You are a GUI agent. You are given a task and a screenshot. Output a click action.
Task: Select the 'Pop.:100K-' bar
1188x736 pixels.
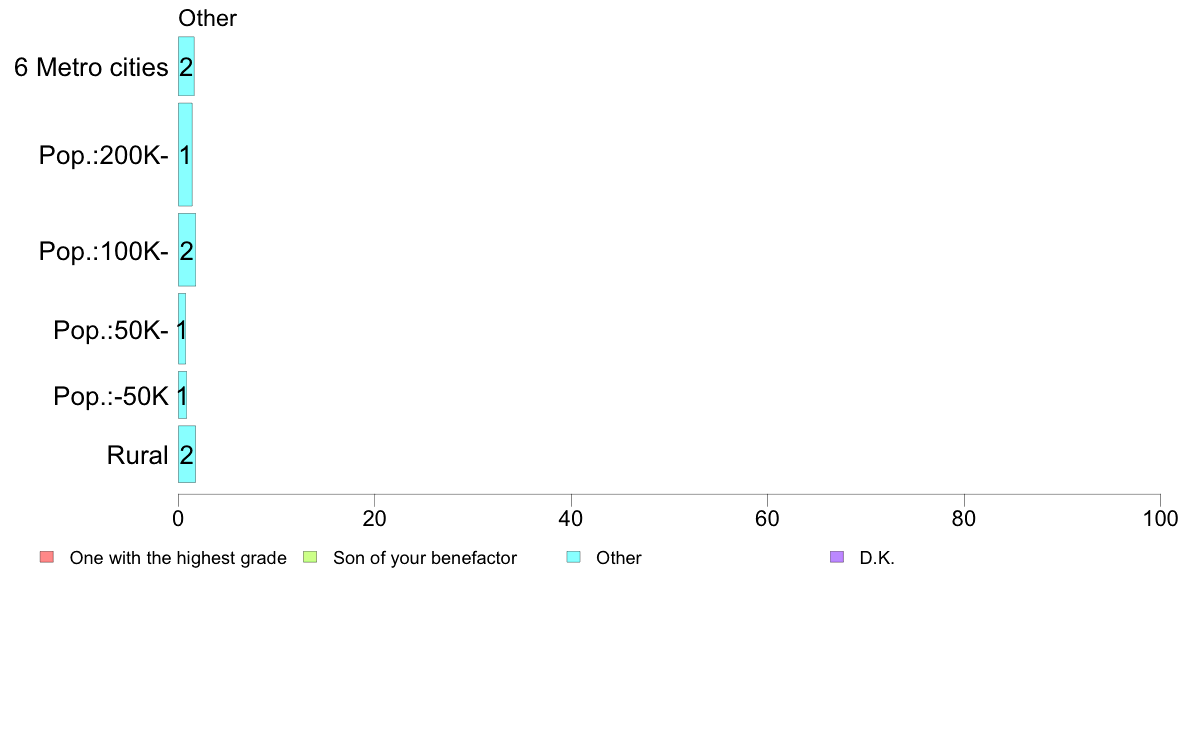[187, 250]
